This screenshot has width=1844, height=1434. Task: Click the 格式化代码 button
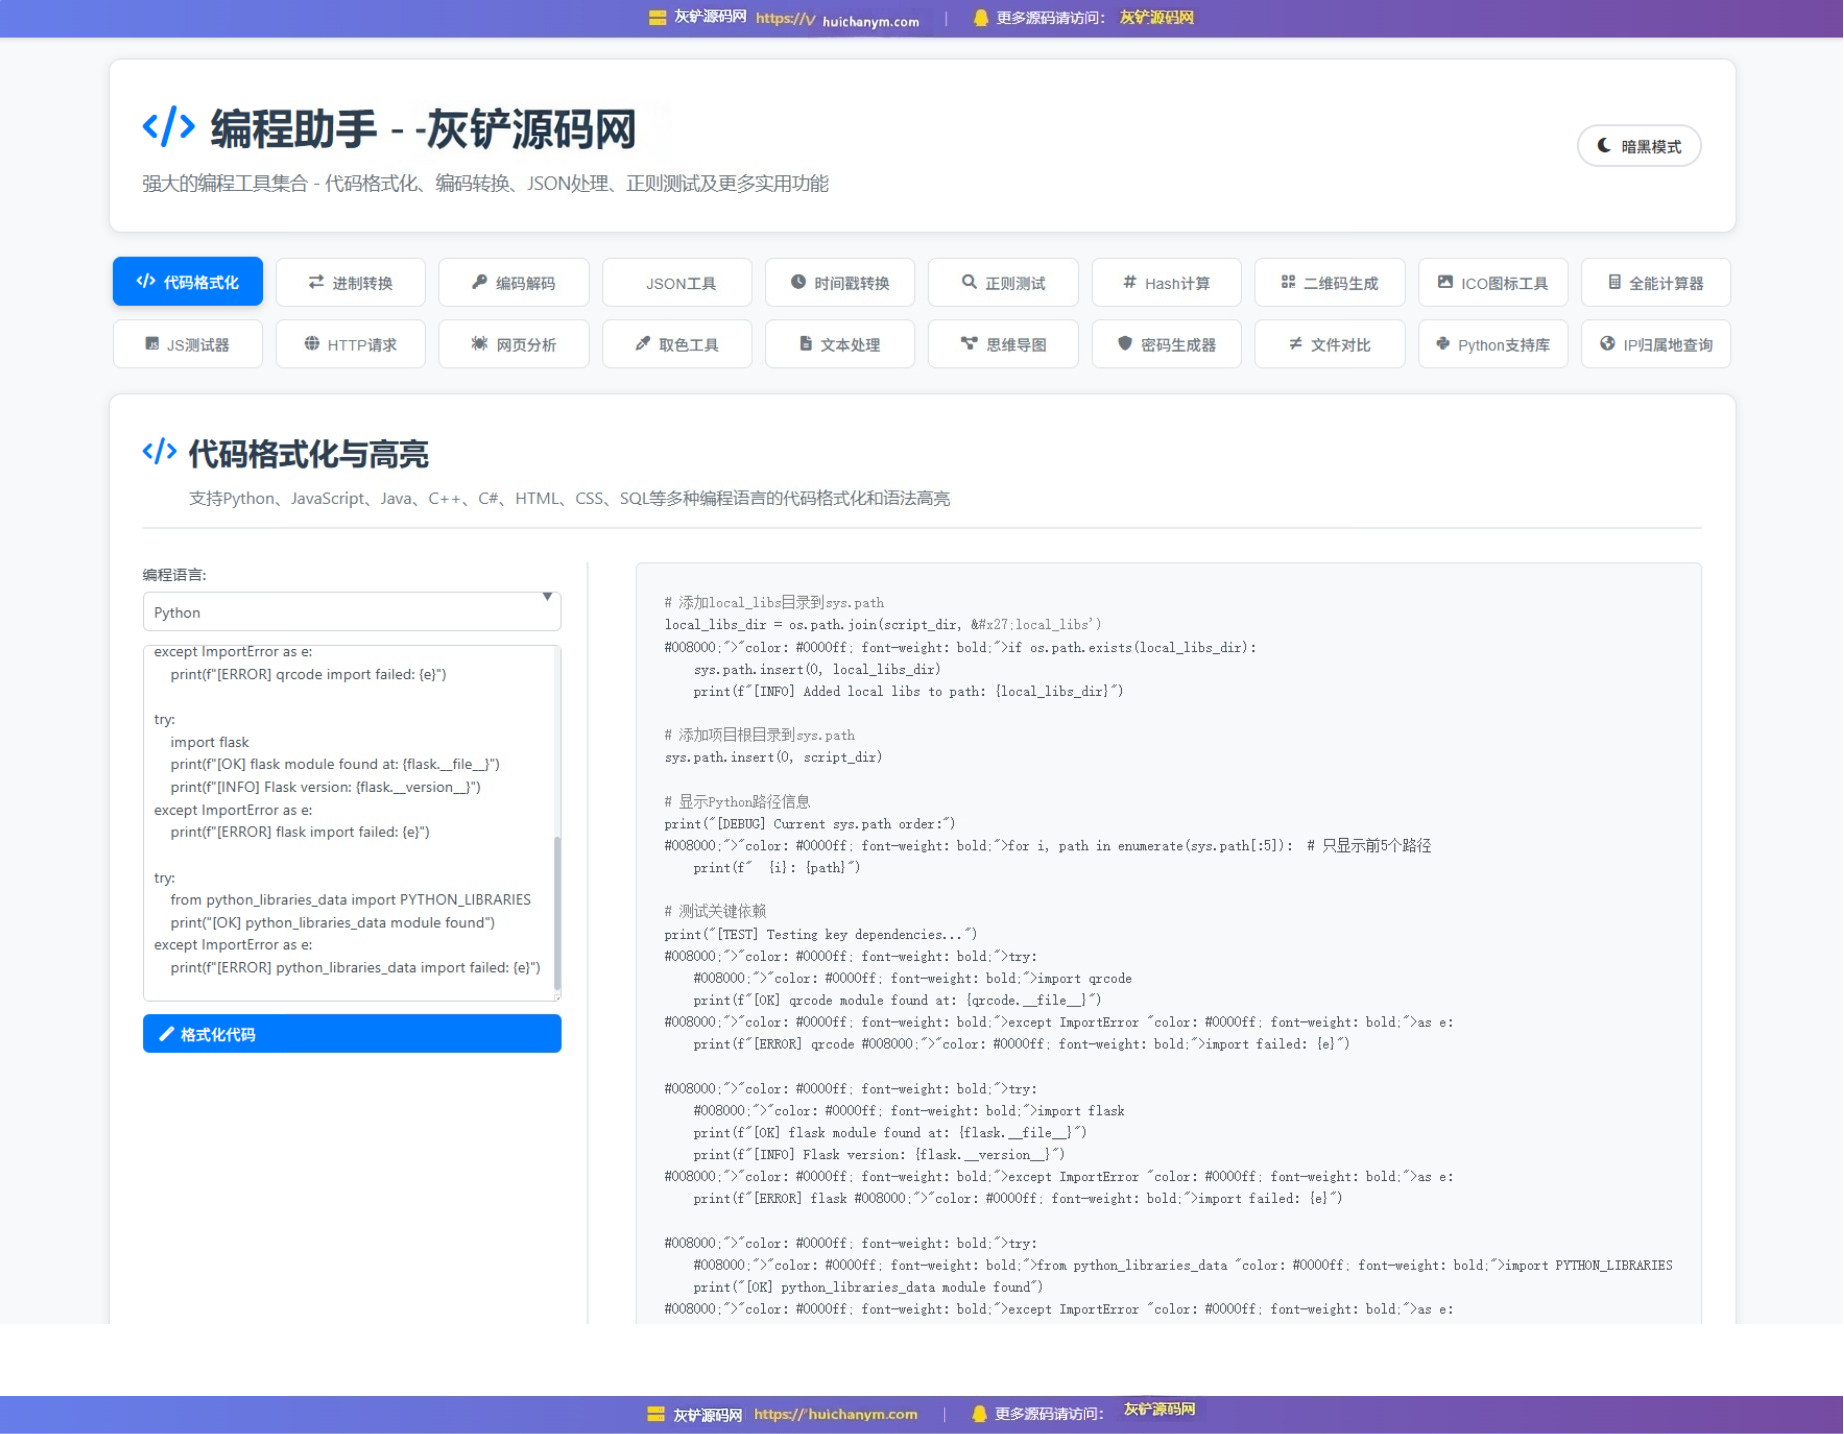[x=352, y=1034]
